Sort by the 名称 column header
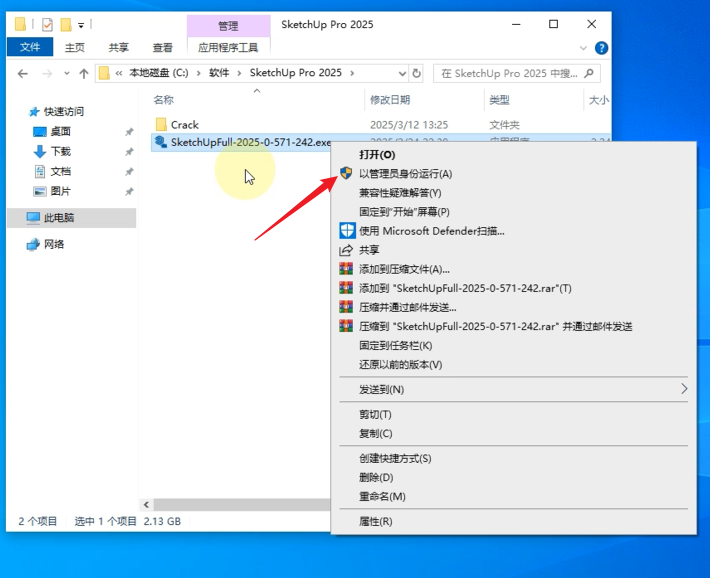This screenshot has width=710, height=578. pos(163,100)
